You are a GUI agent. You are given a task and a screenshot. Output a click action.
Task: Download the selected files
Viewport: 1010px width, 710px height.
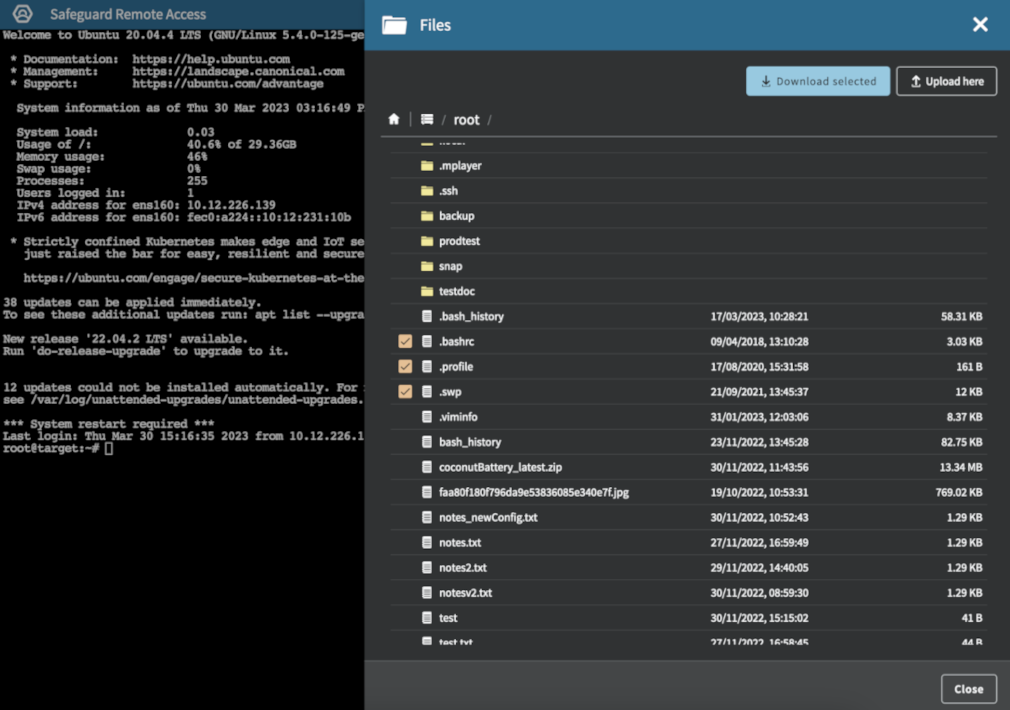tap(818, 81)
